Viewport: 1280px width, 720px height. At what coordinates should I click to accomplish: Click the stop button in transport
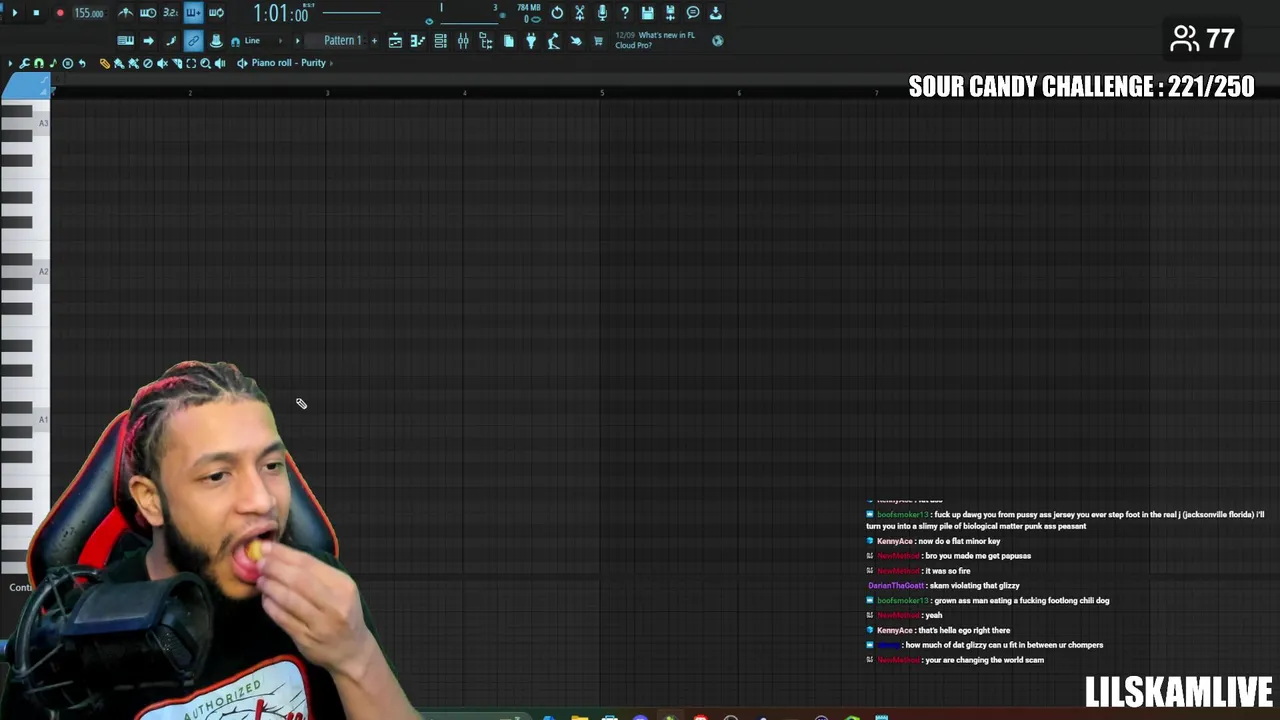36,13
